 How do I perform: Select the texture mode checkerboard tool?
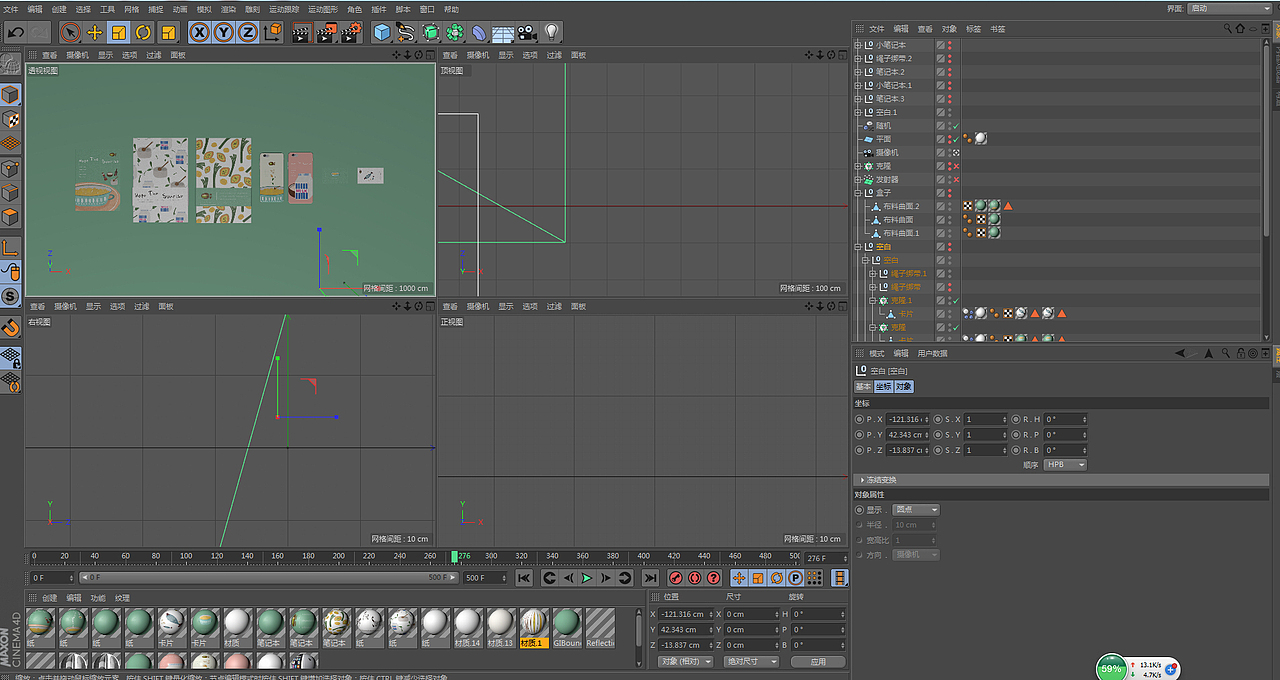coord(10,118)
